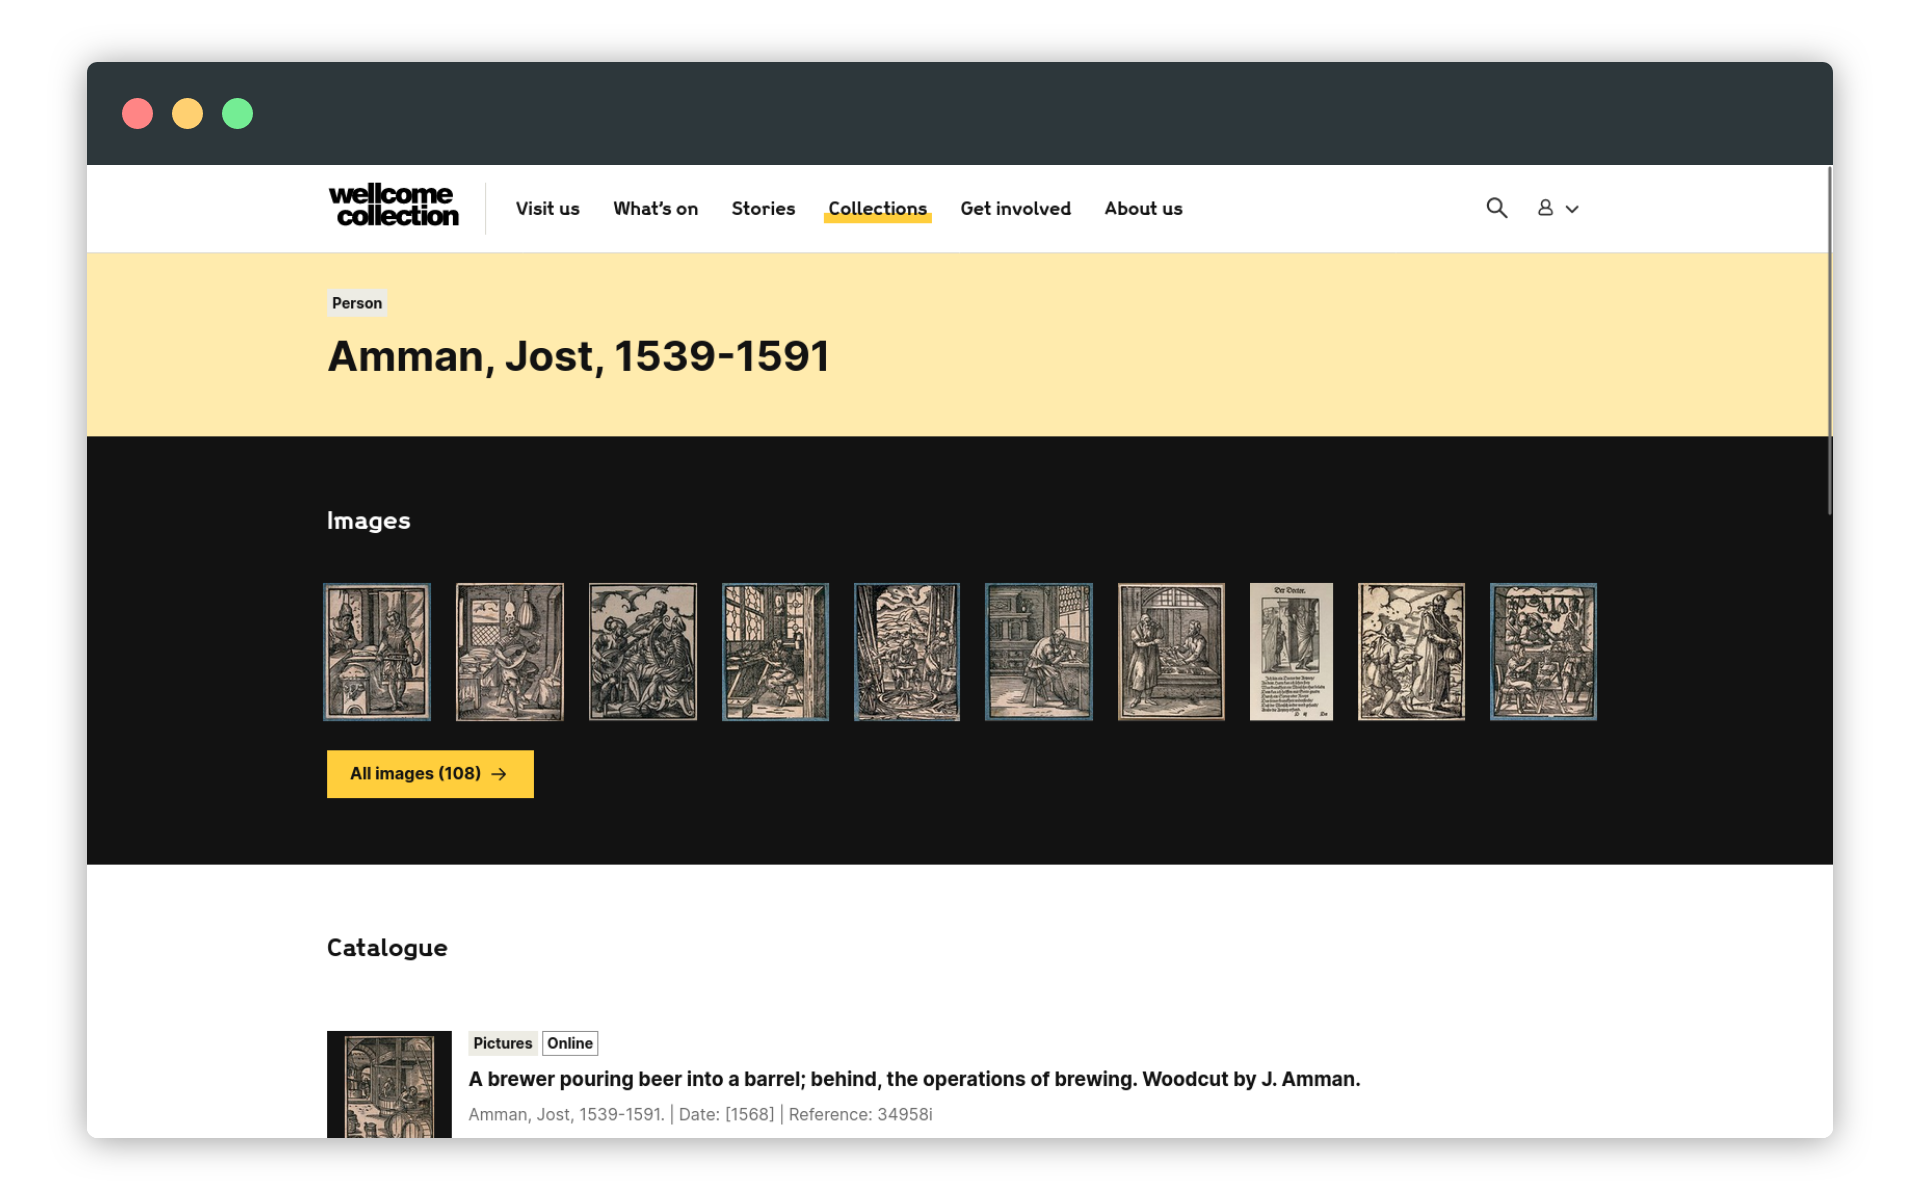Click the Online label on brewer result
This screenshot has height=1200, width=1920.
pyautogui.click(x=570, y=1043)
